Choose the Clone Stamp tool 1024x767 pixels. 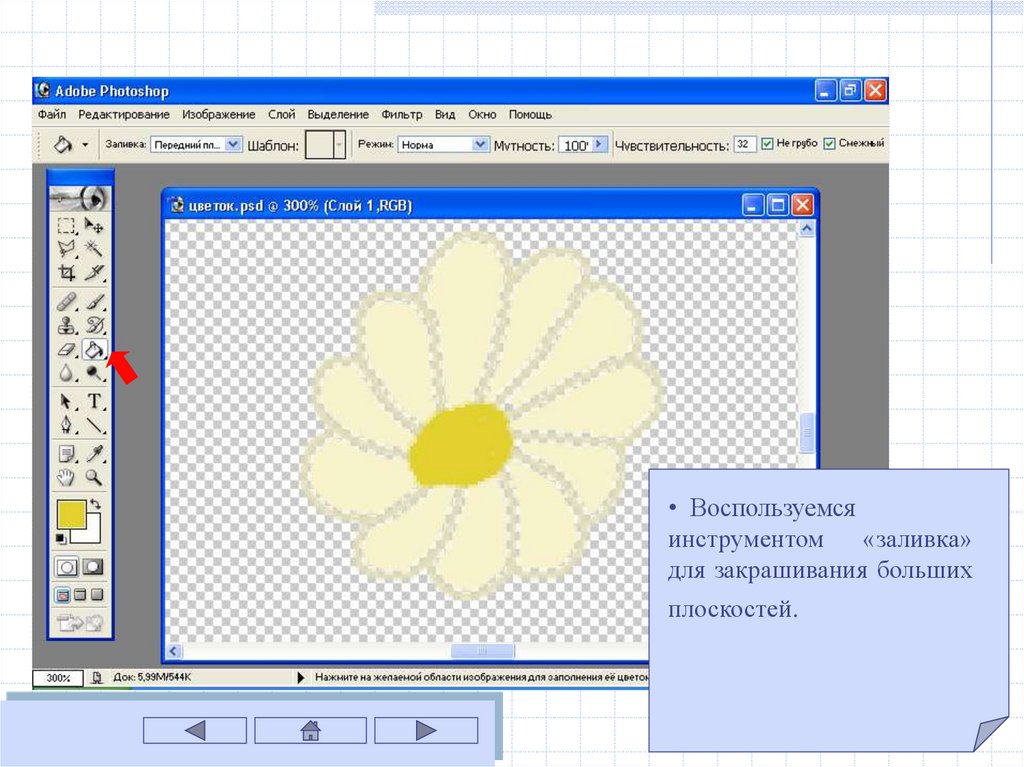click(x=67, y=325)
